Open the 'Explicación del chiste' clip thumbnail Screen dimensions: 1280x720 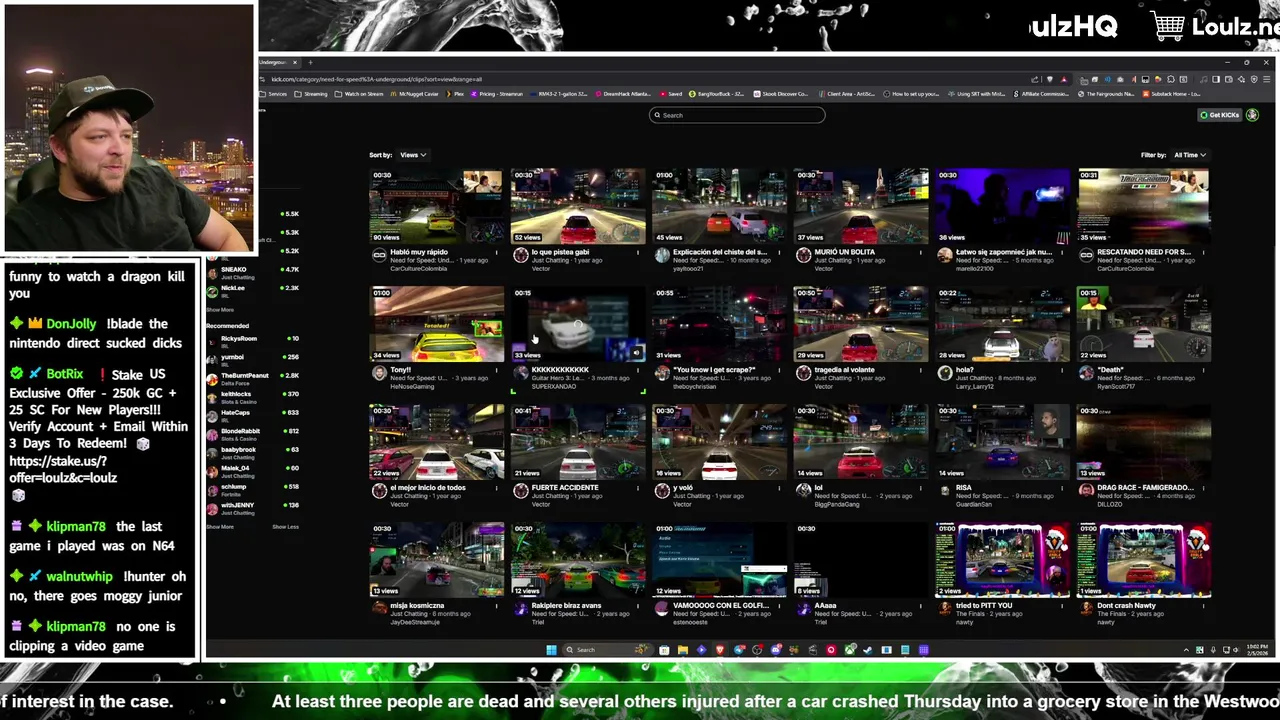pyautogui.click(x=720, y=206)
